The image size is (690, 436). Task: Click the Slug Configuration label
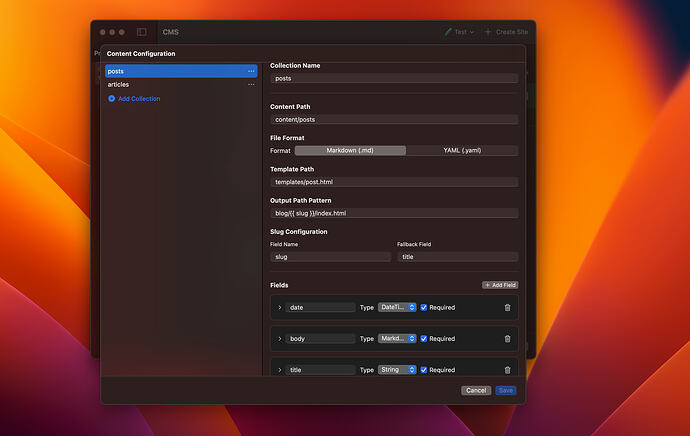(299, 232)
